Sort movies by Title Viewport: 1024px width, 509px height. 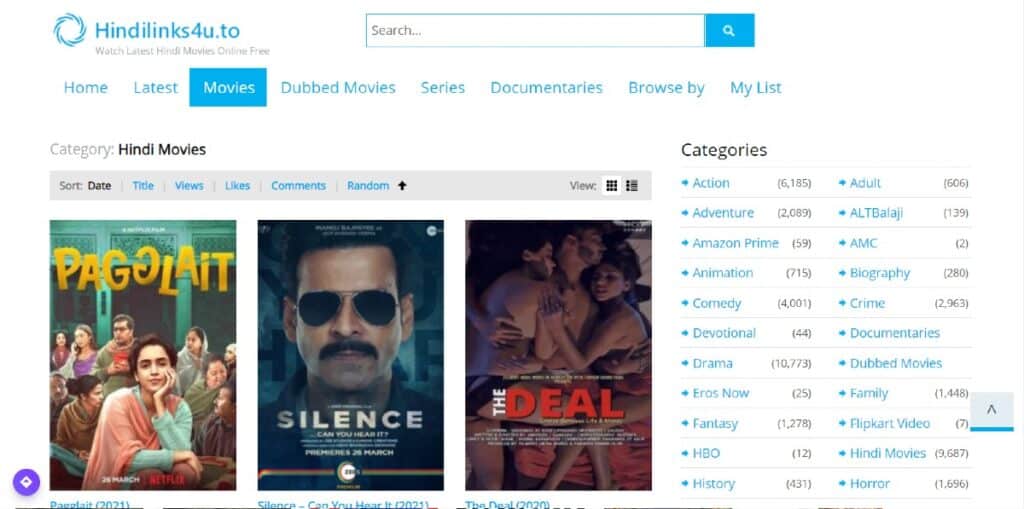pos(143,186)
